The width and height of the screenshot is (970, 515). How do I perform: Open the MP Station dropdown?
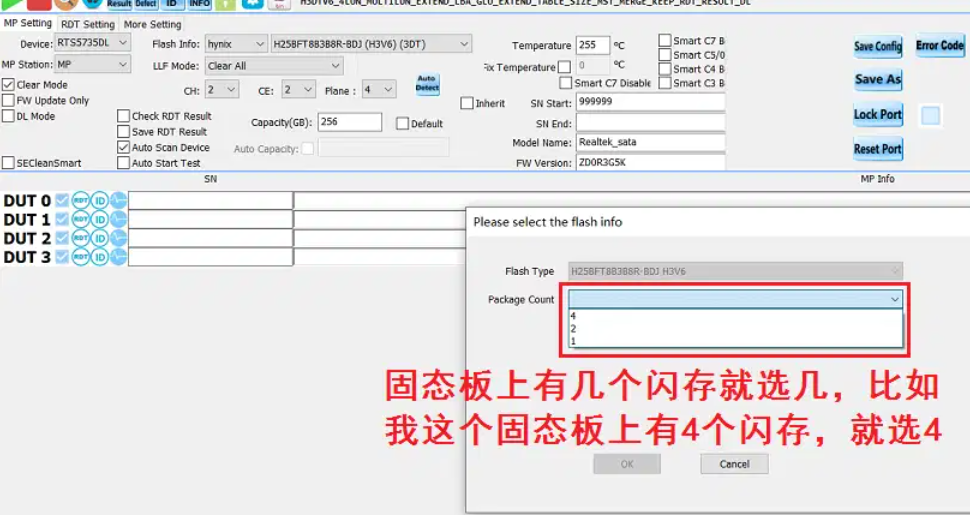(93, 64)
